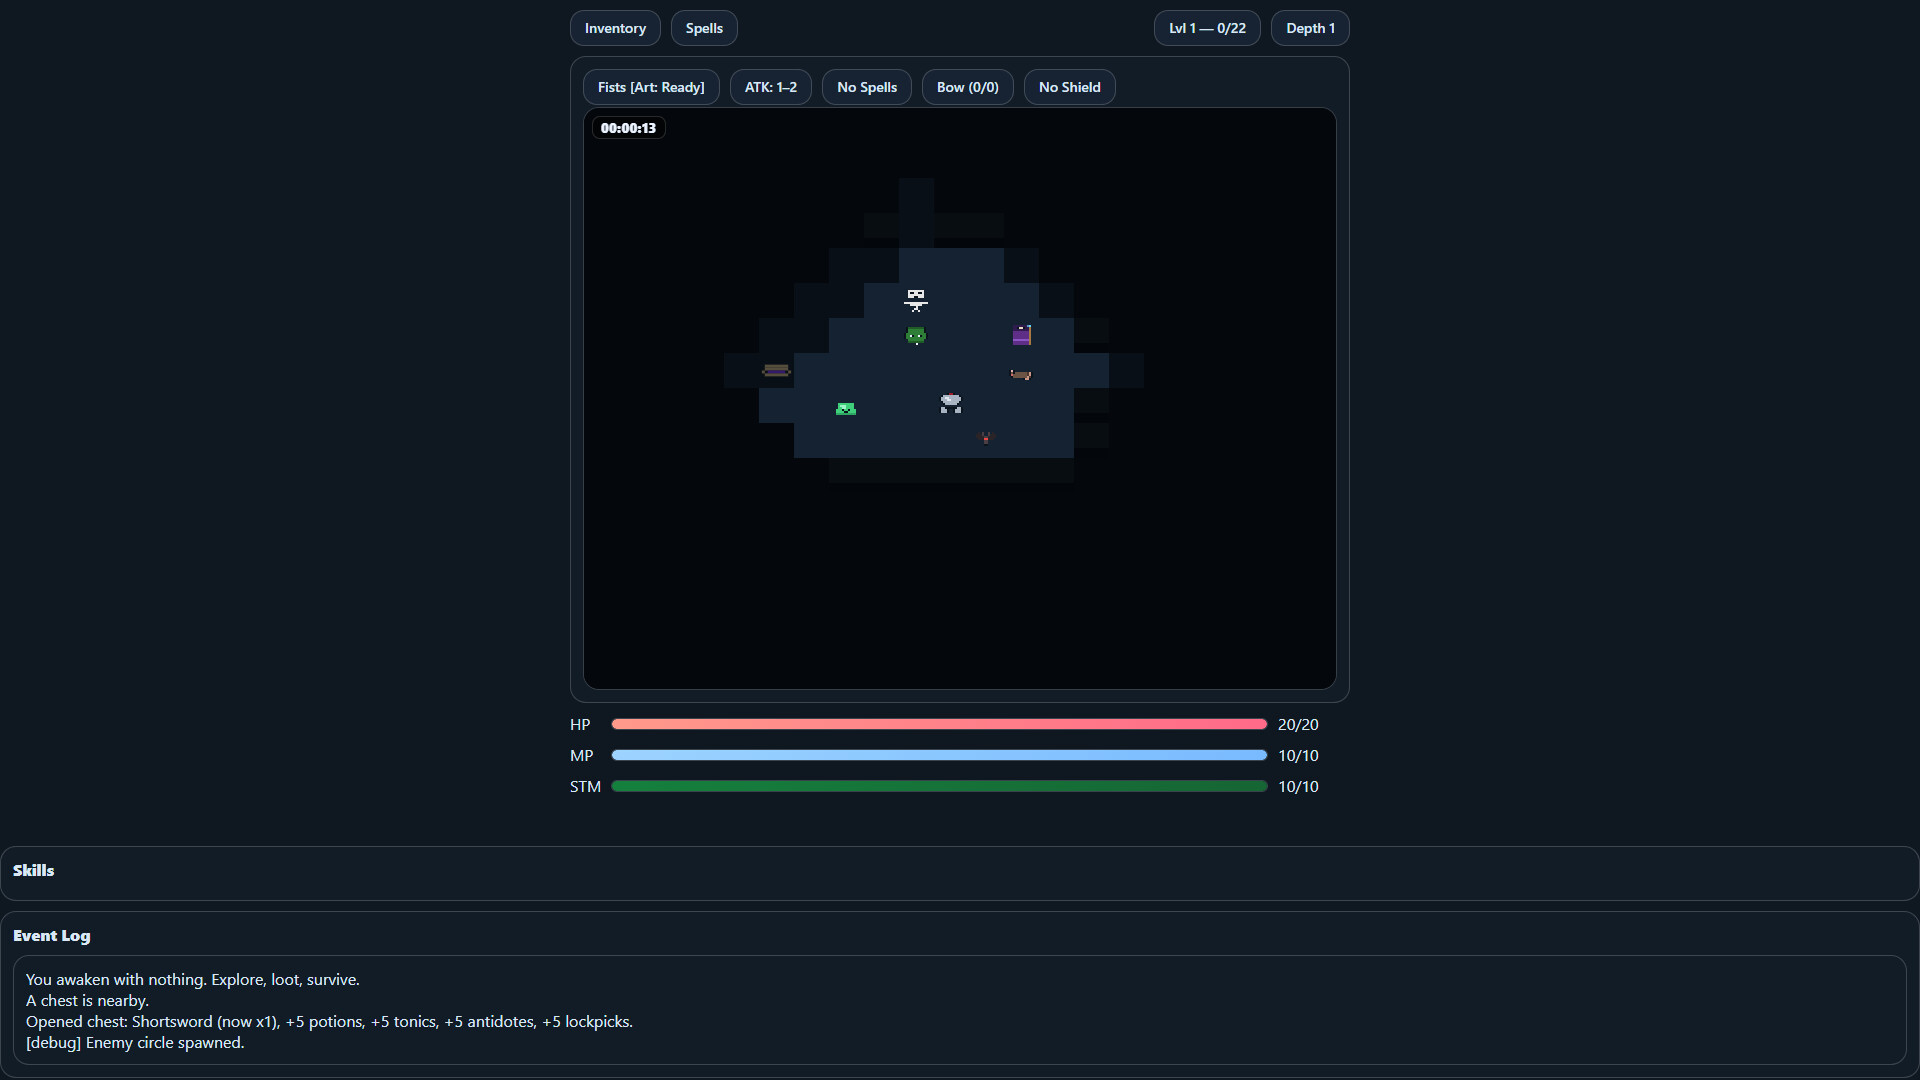This screenshot has width=1920, height=1080.
Task: Click the brown rat sprite on the right
Action: click(x=1021, y=374)
